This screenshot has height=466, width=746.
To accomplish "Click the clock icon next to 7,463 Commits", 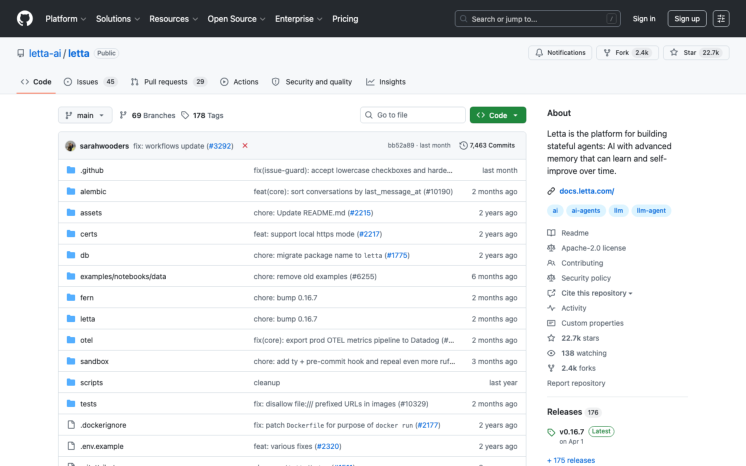I will 463,146.
